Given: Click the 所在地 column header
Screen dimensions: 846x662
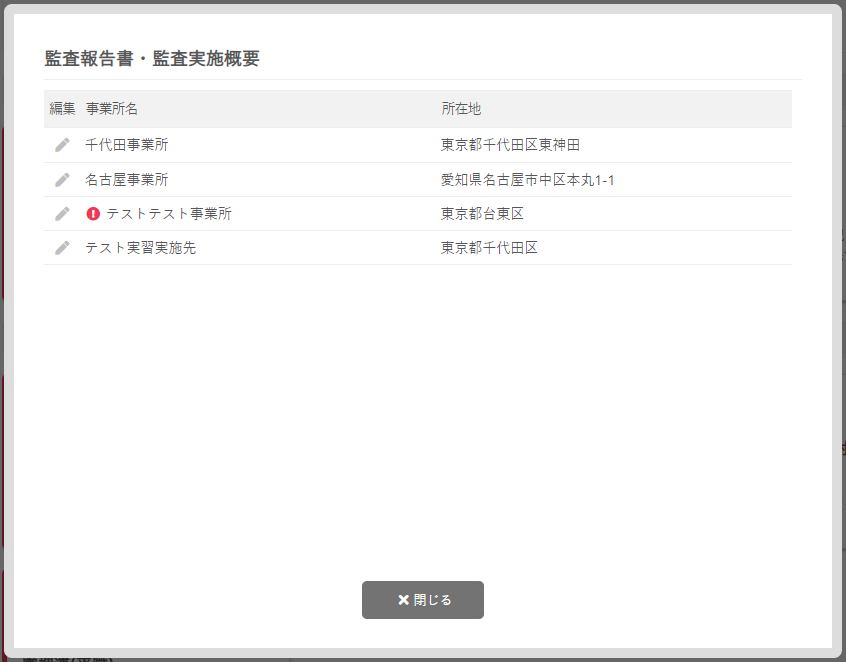Looking at the screenshot, I should click(461, 109).
